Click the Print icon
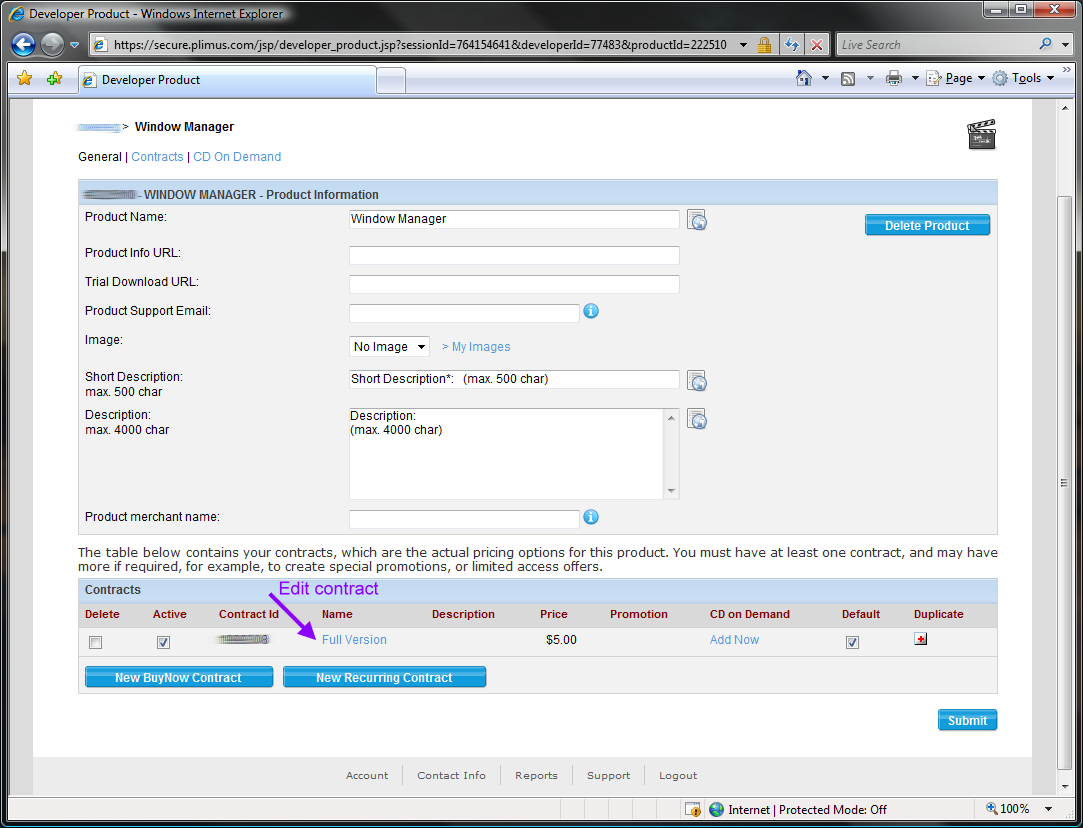This screenshot has width=1083, height=828. 894,79
